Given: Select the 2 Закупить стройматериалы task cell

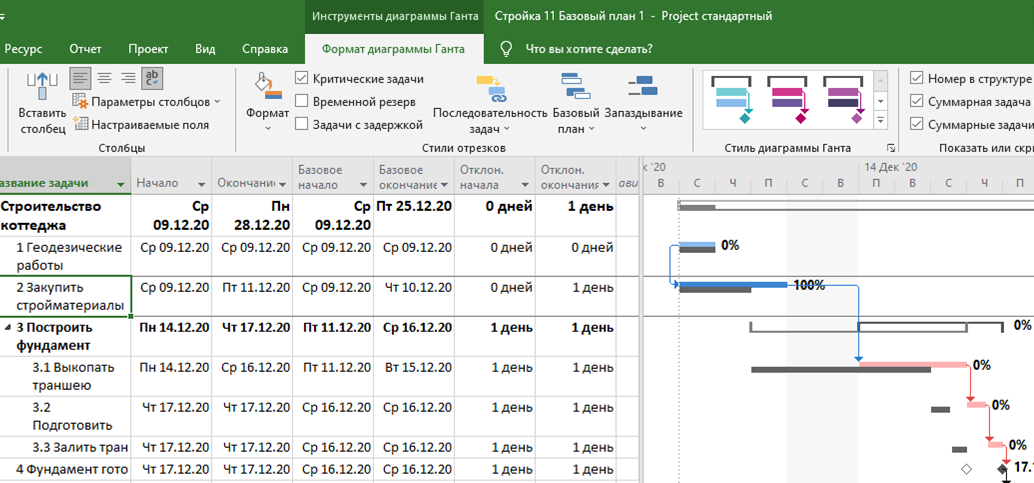Looking at the screenshot, I should (x=65, y=296).
